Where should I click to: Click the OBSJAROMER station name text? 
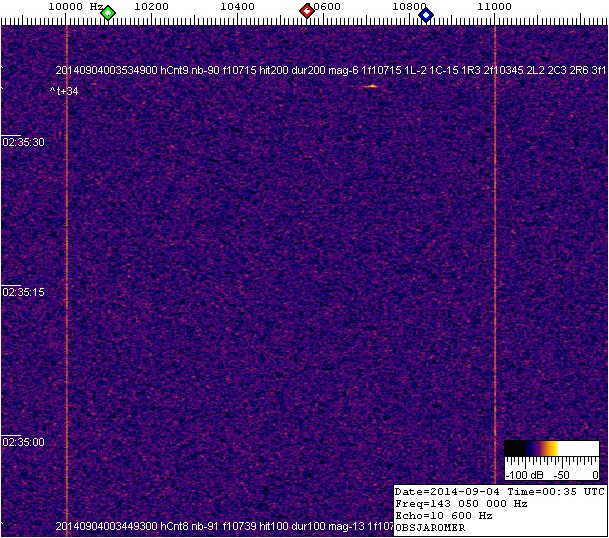click(x=431, y=527)
